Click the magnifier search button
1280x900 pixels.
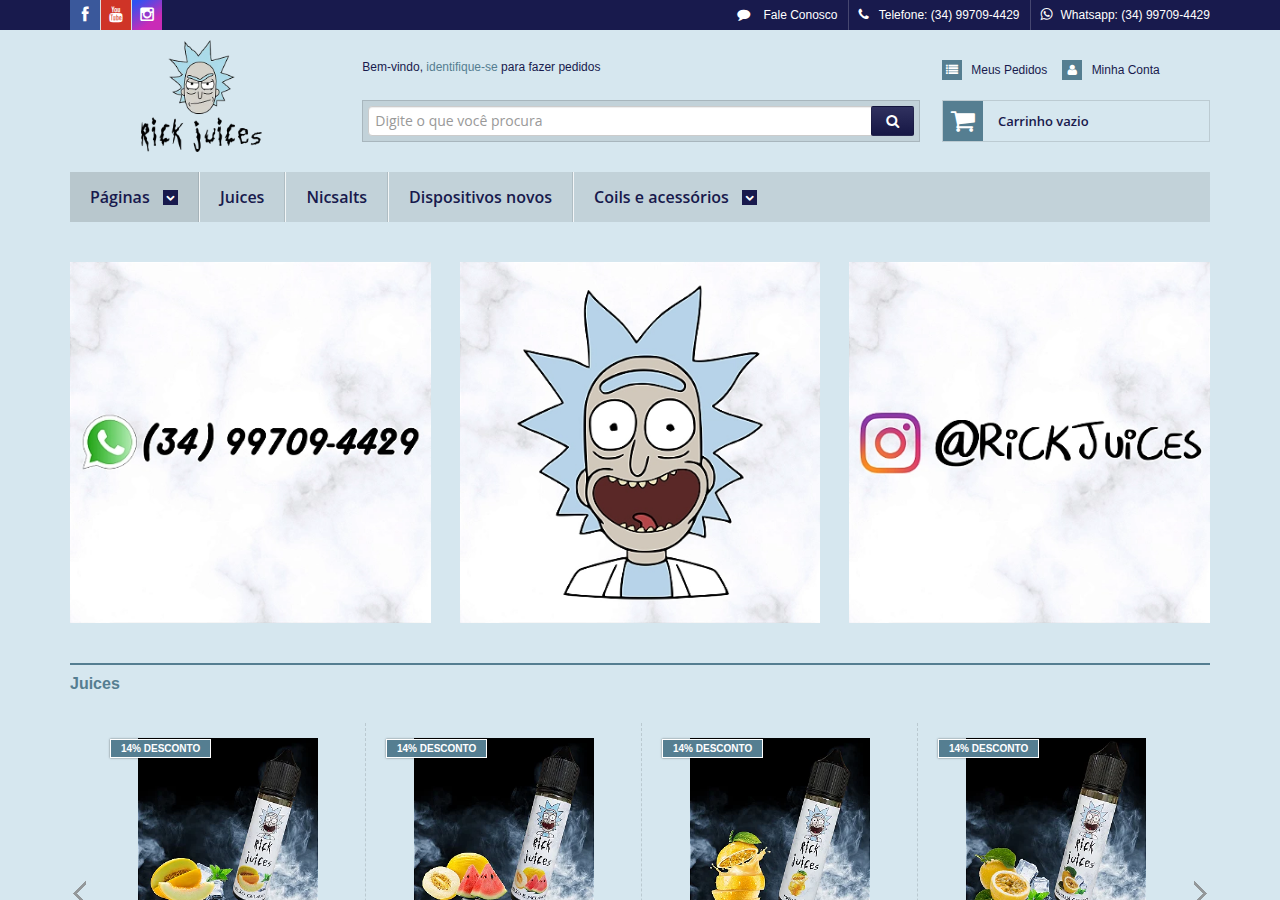[892, 121]
